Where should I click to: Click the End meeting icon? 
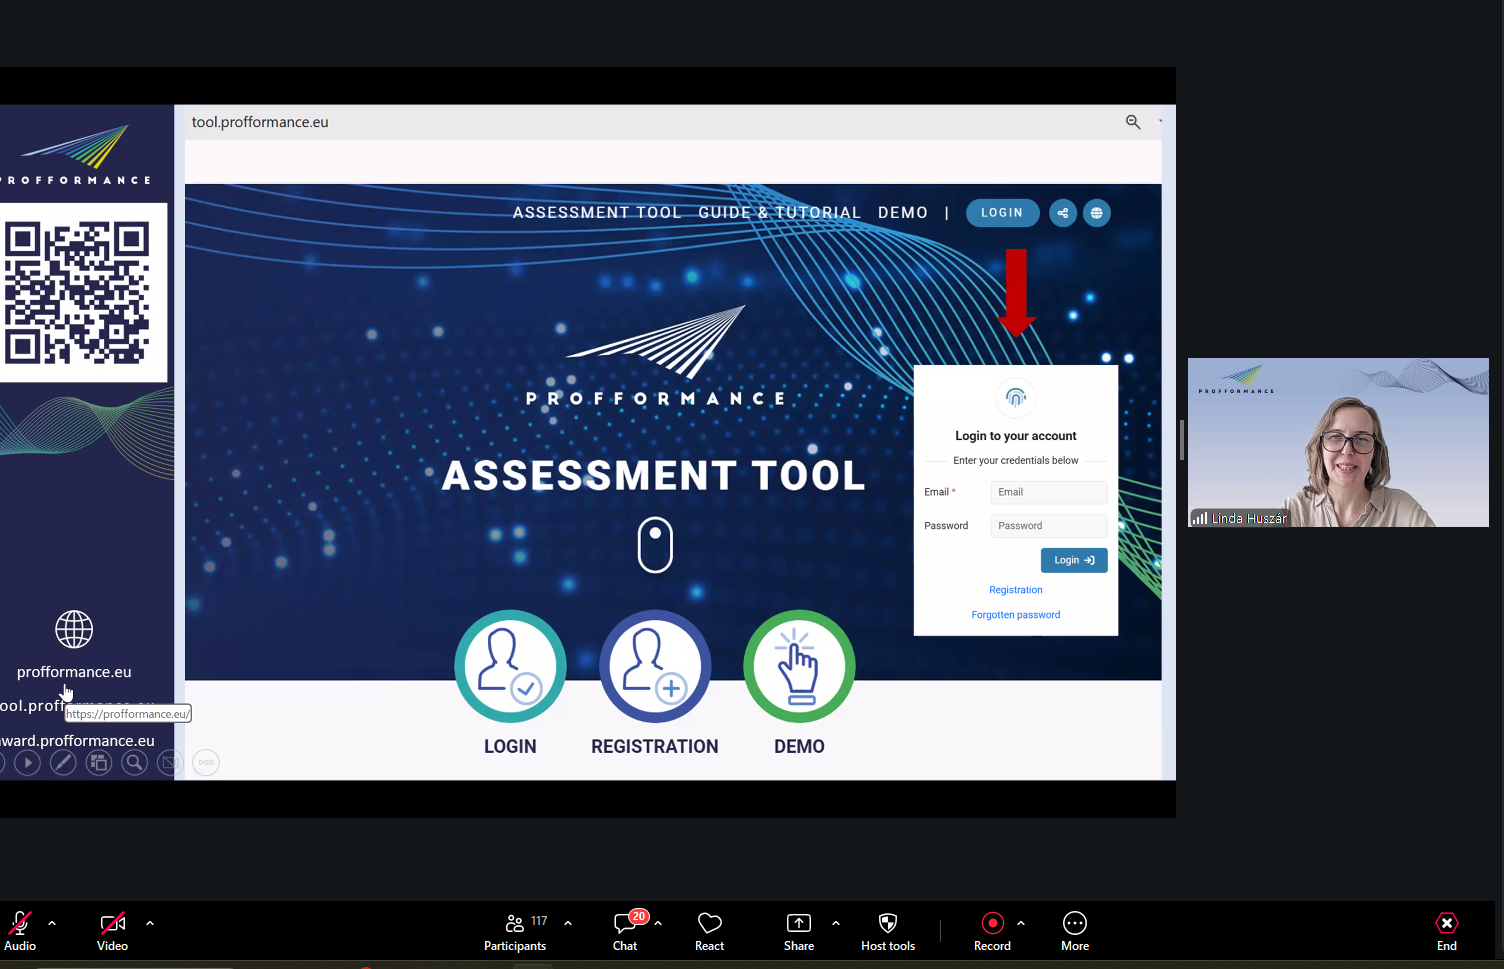pos(1446,931)
